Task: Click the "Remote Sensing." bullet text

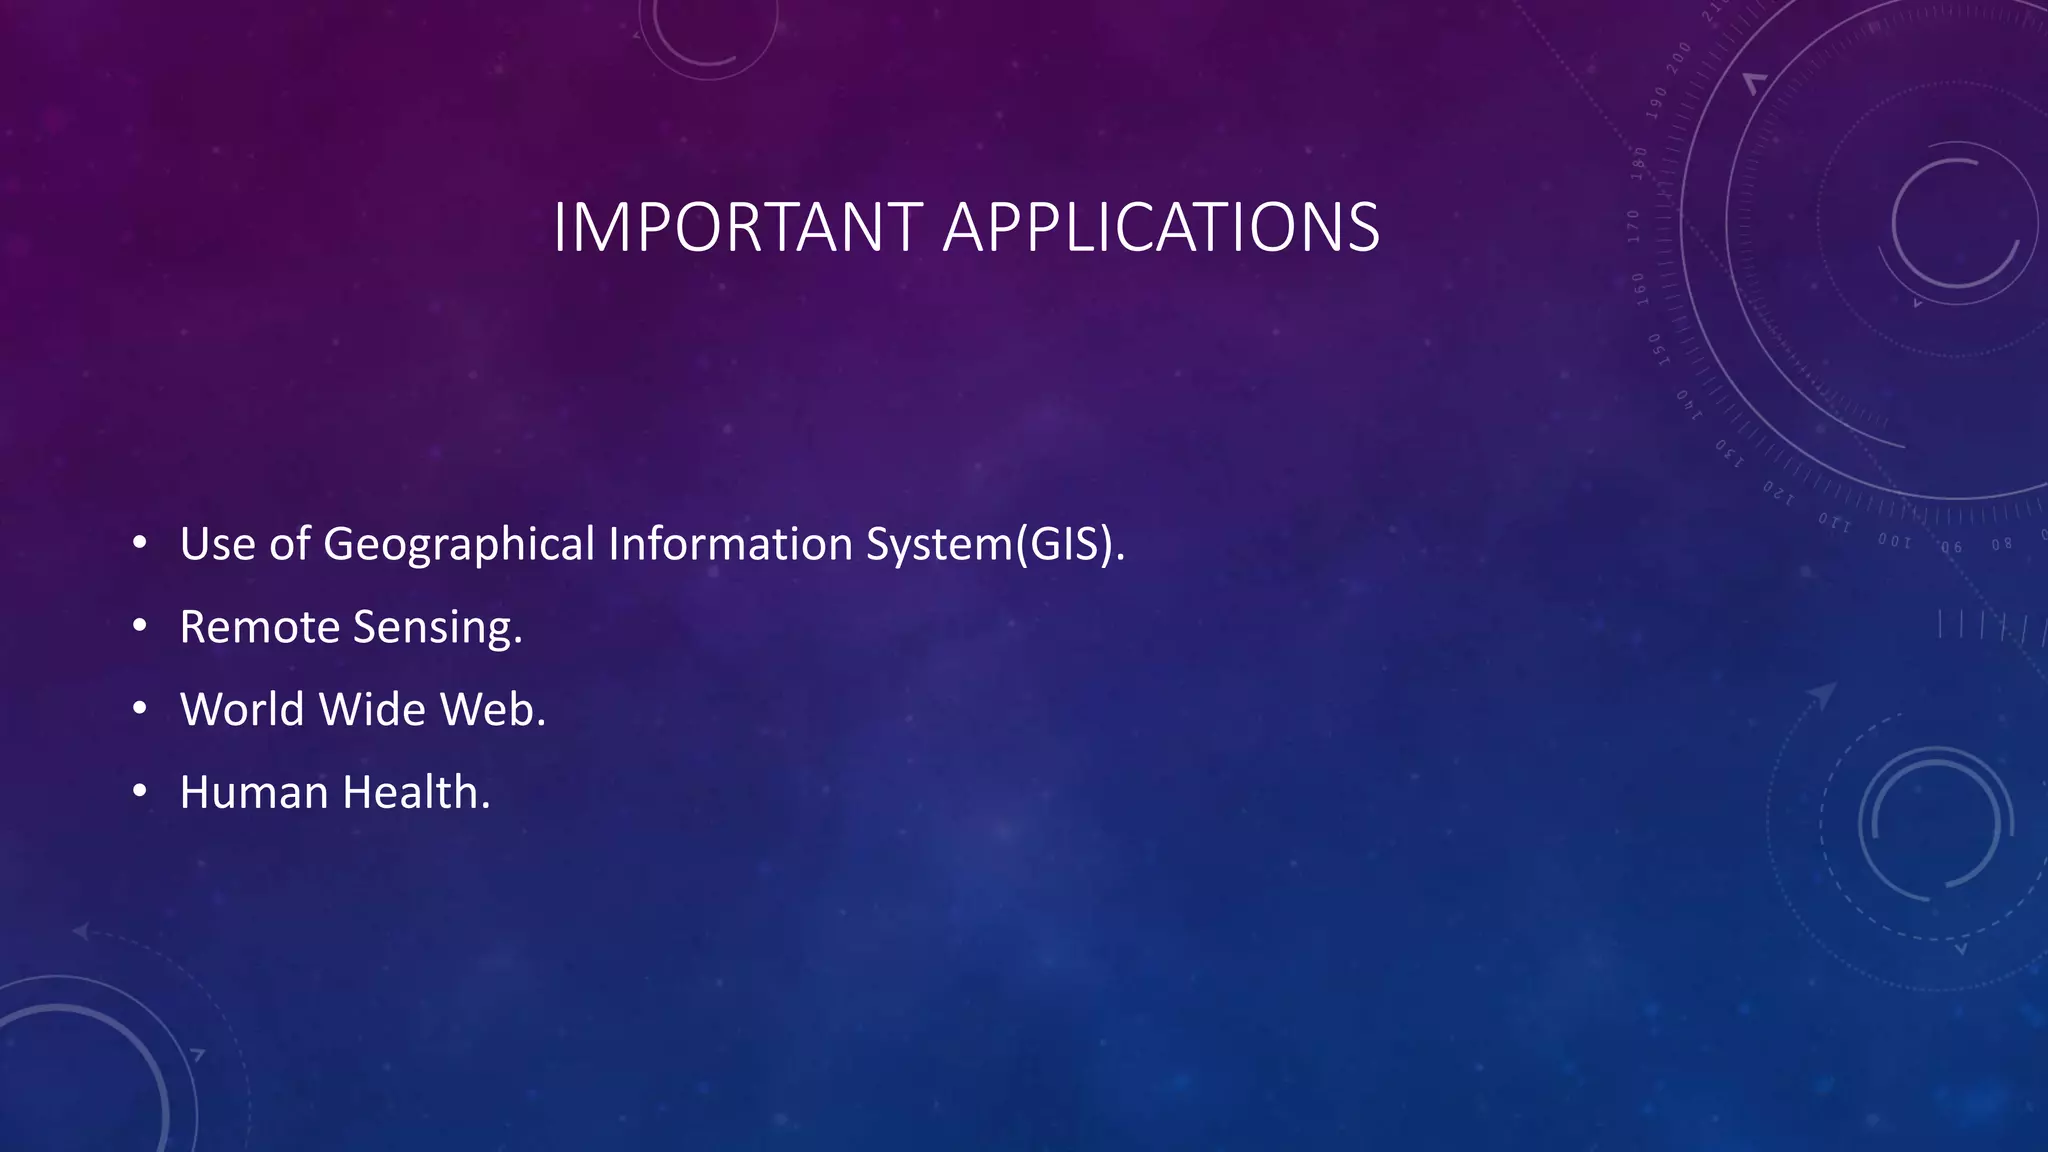Action: [x=351, y=628]
